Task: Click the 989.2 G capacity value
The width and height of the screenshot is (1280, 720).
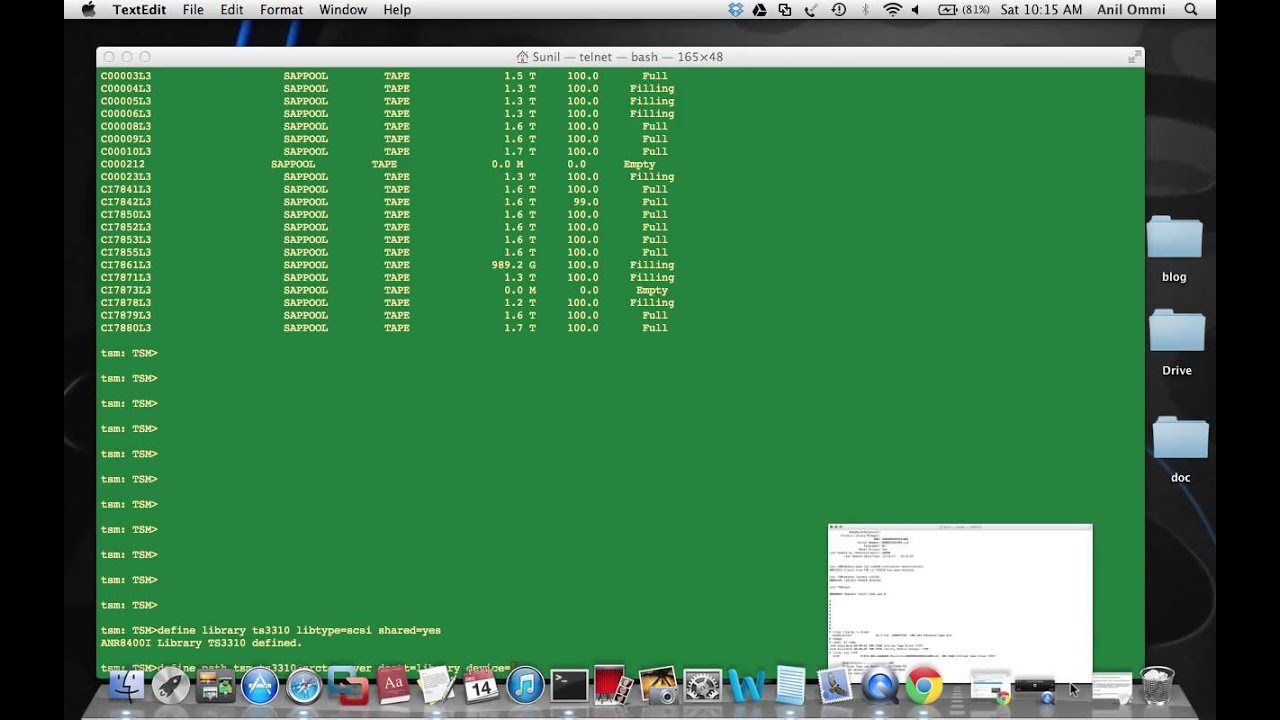Action: [x=513, y=265]
